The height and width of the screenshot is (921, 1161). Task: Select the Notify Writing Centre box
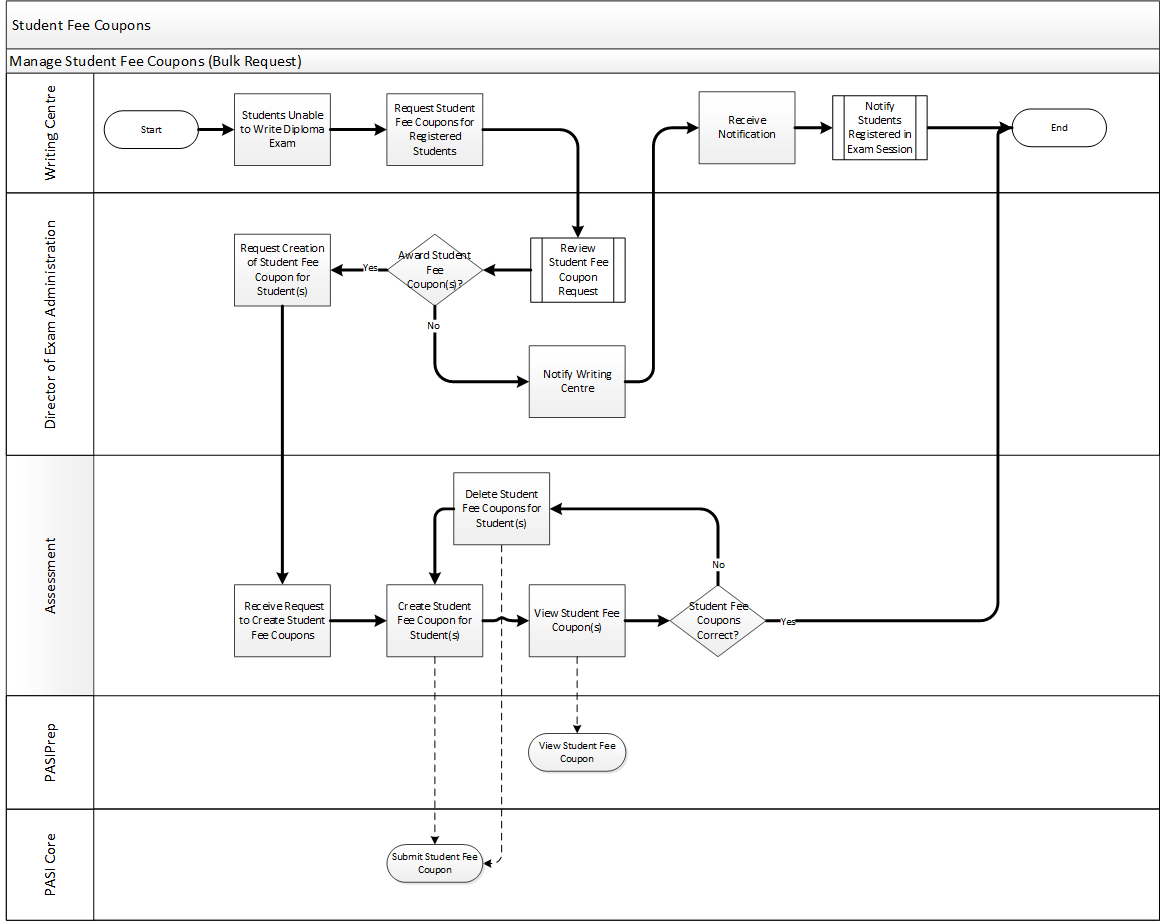577,381
